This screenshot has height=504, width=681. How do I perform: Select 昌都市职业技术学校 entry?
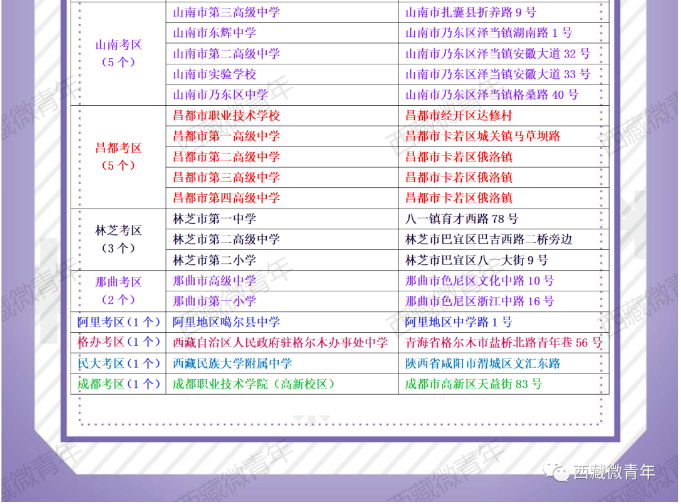(x=226, y=116)
